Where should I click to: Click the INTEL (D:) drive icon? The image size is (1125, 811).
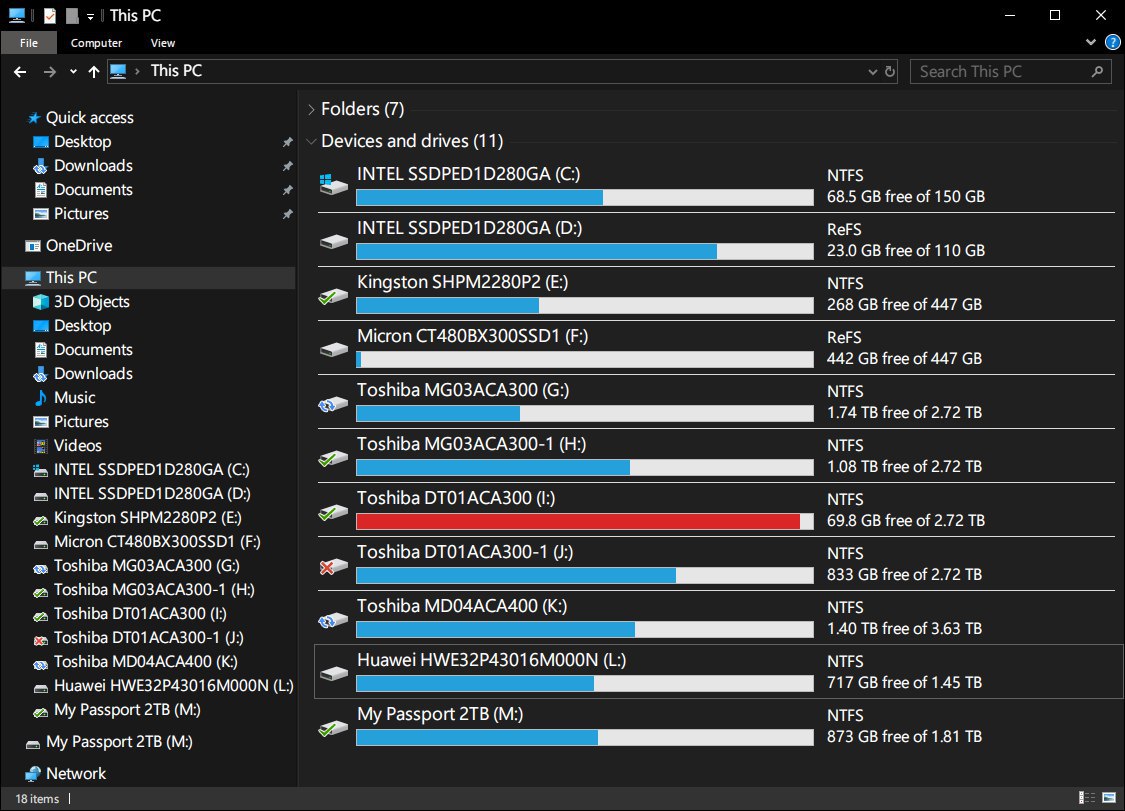334,240
